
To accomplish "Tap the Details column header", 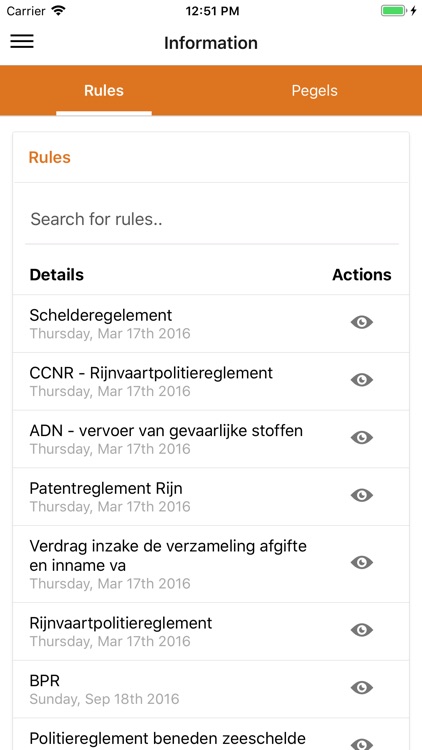I will pos(56,275).
